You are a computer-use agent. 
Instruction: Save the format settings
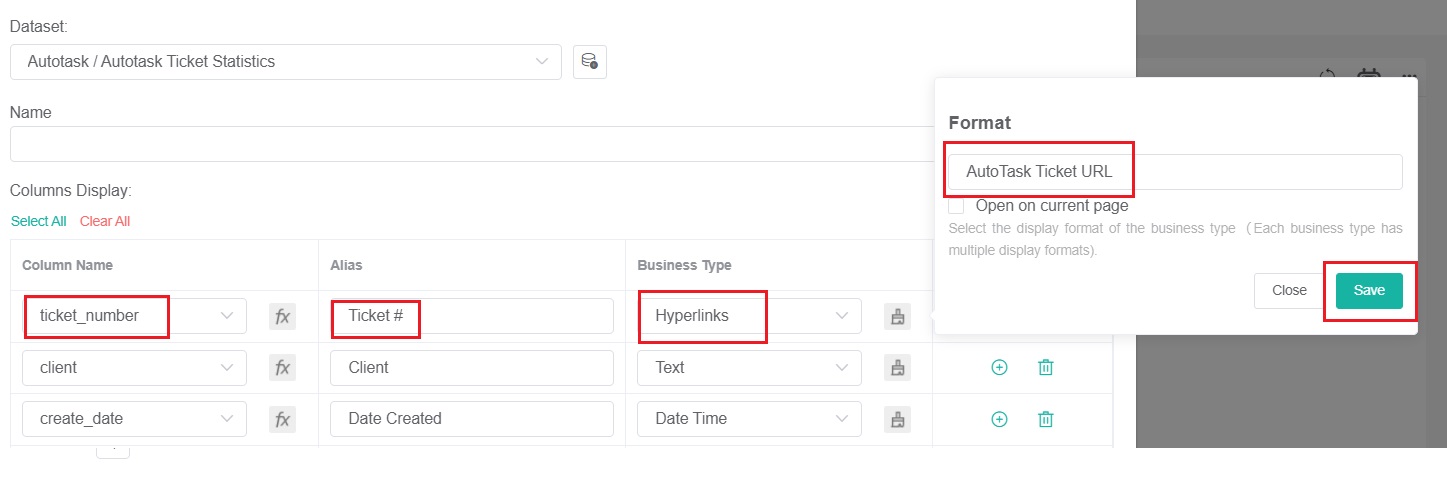click(x=1369, y=290)
